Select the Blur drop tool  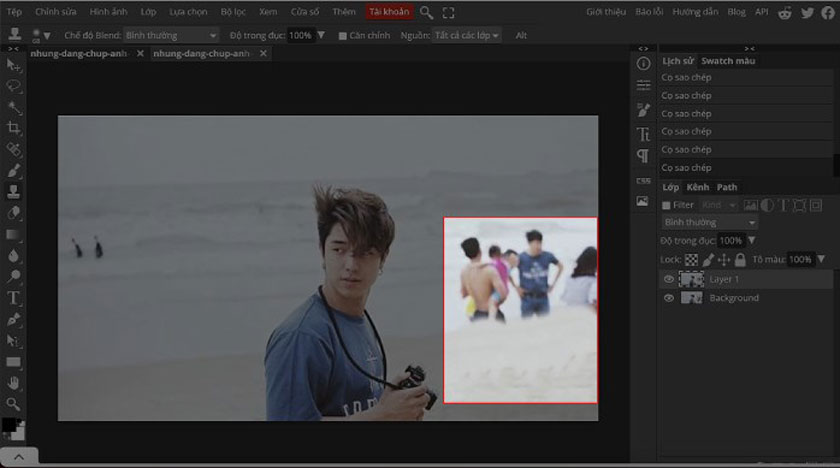tap(13, 255)
